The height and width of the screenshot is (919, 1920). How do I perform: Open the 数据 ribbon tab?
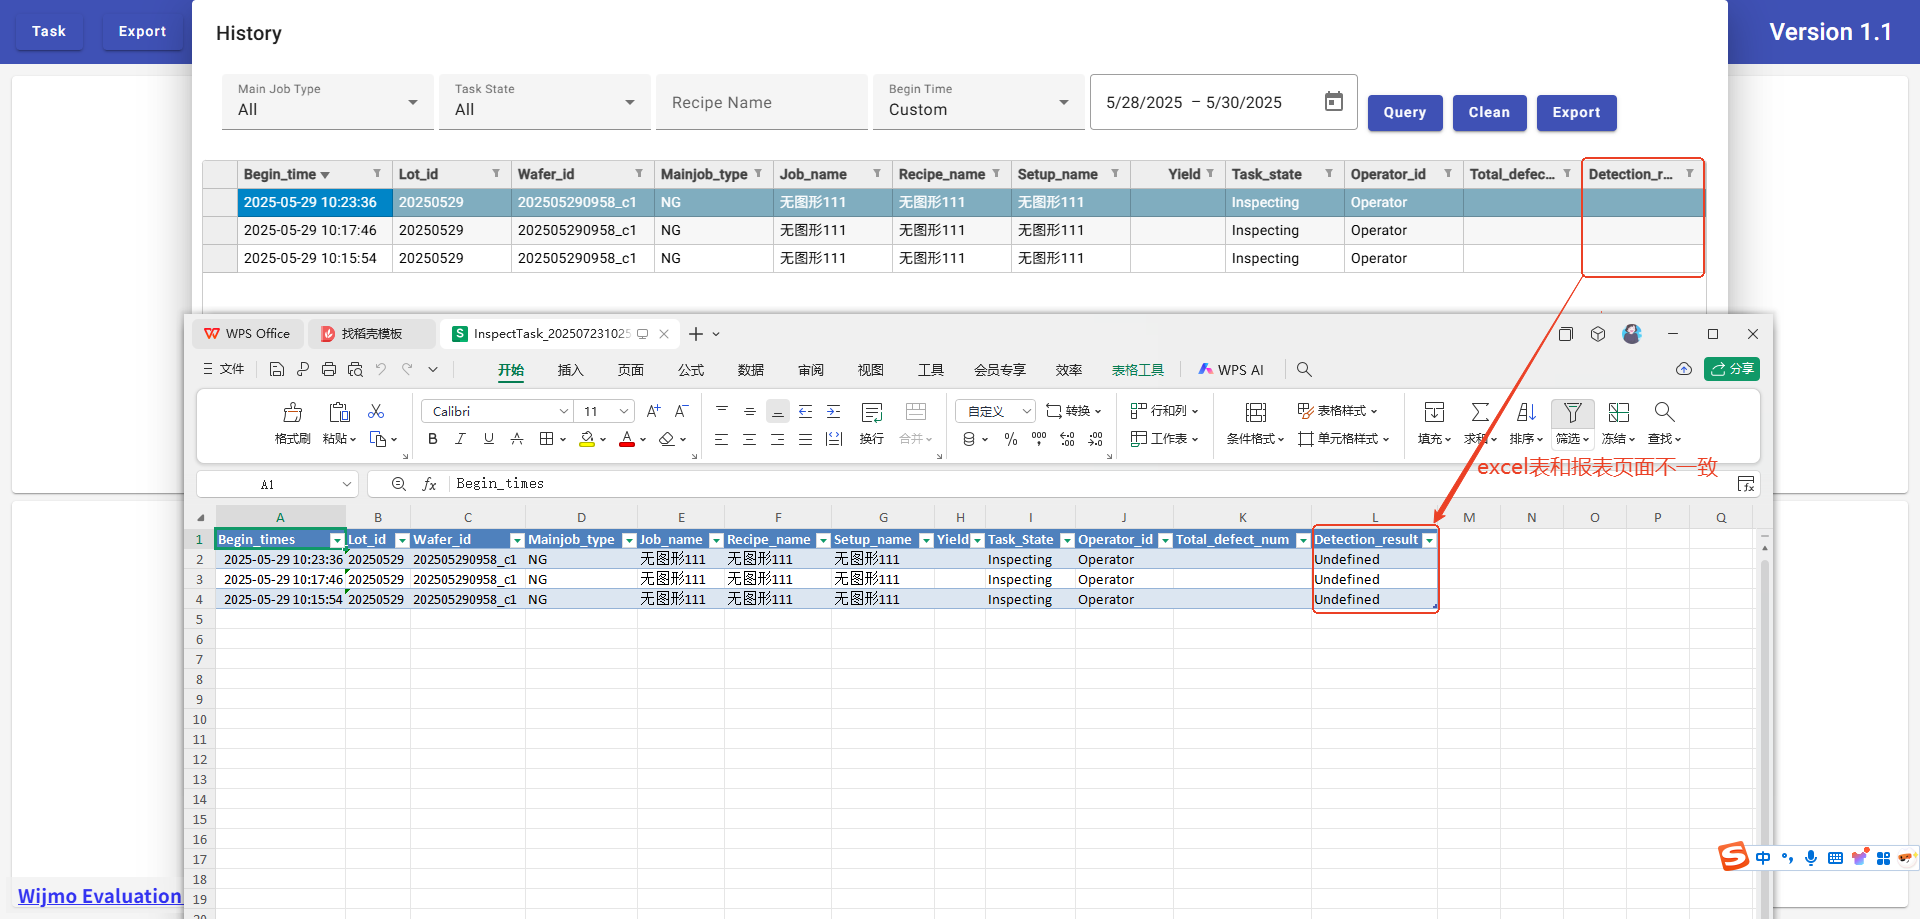(x=750, y=370)
